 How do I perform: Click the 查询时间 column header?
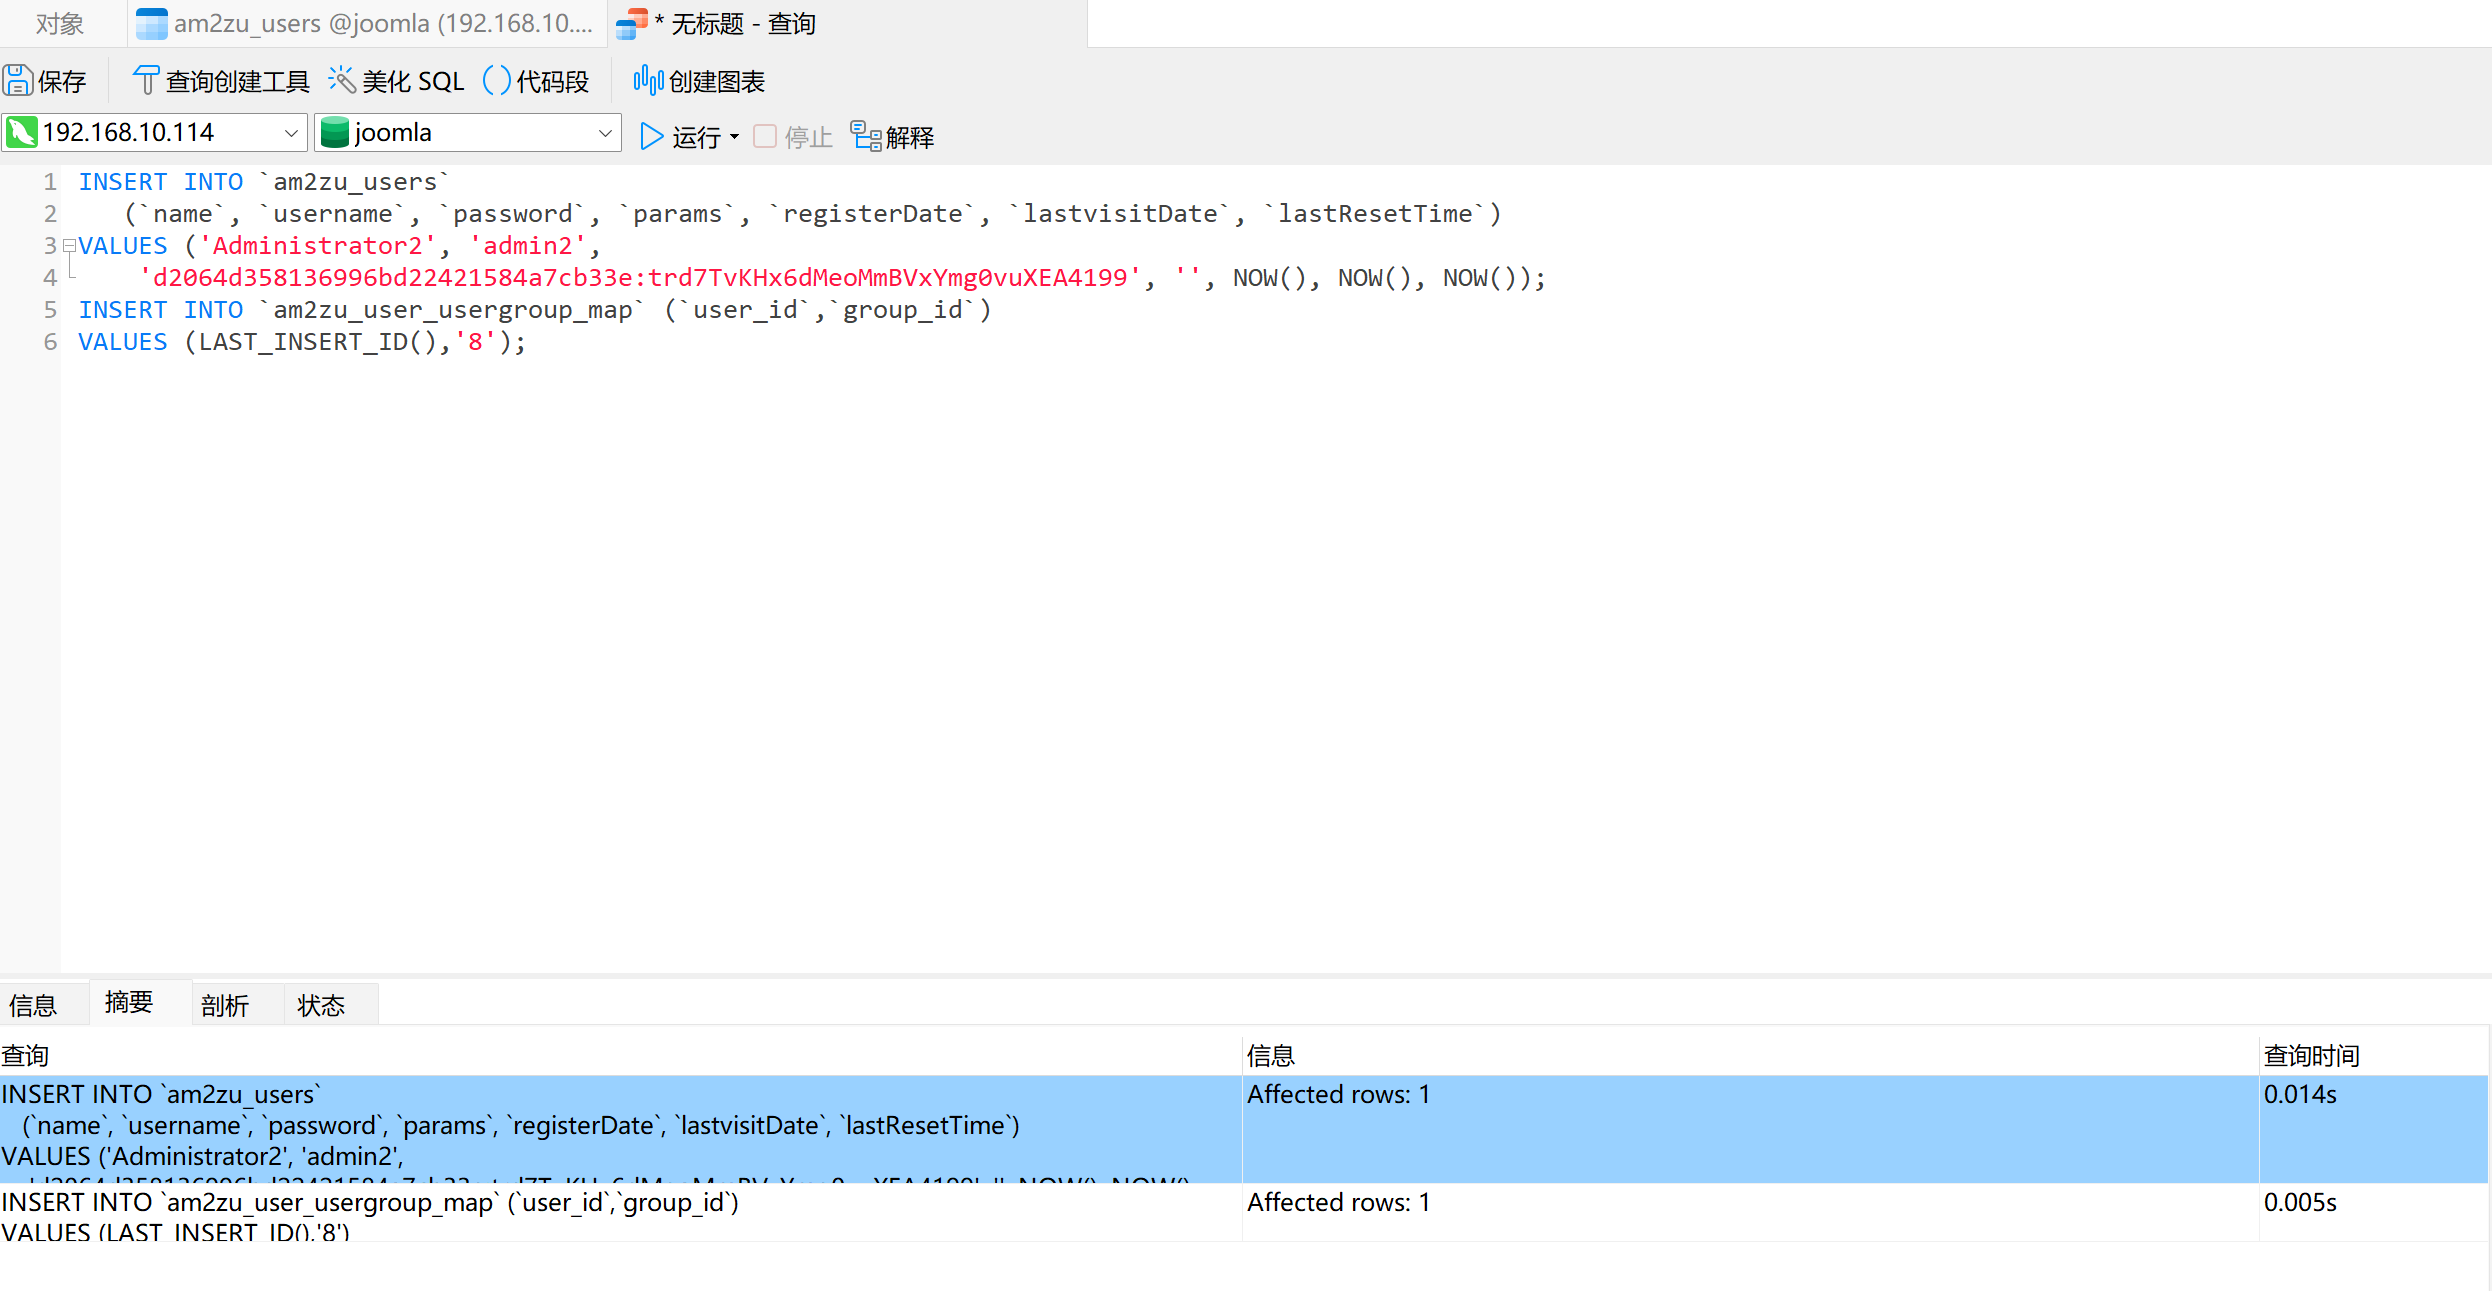pyautogui.click(x=2311, y=1055)
